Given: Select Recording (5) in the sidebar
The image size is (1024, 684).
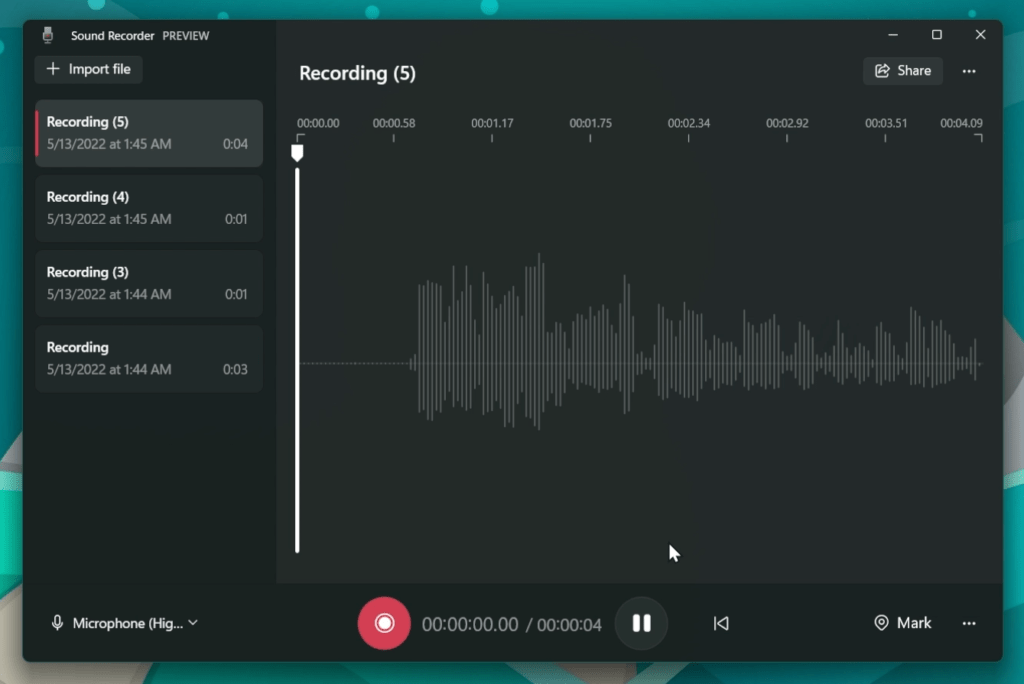Looking at the screenshot, I should [x=148, y=133].
